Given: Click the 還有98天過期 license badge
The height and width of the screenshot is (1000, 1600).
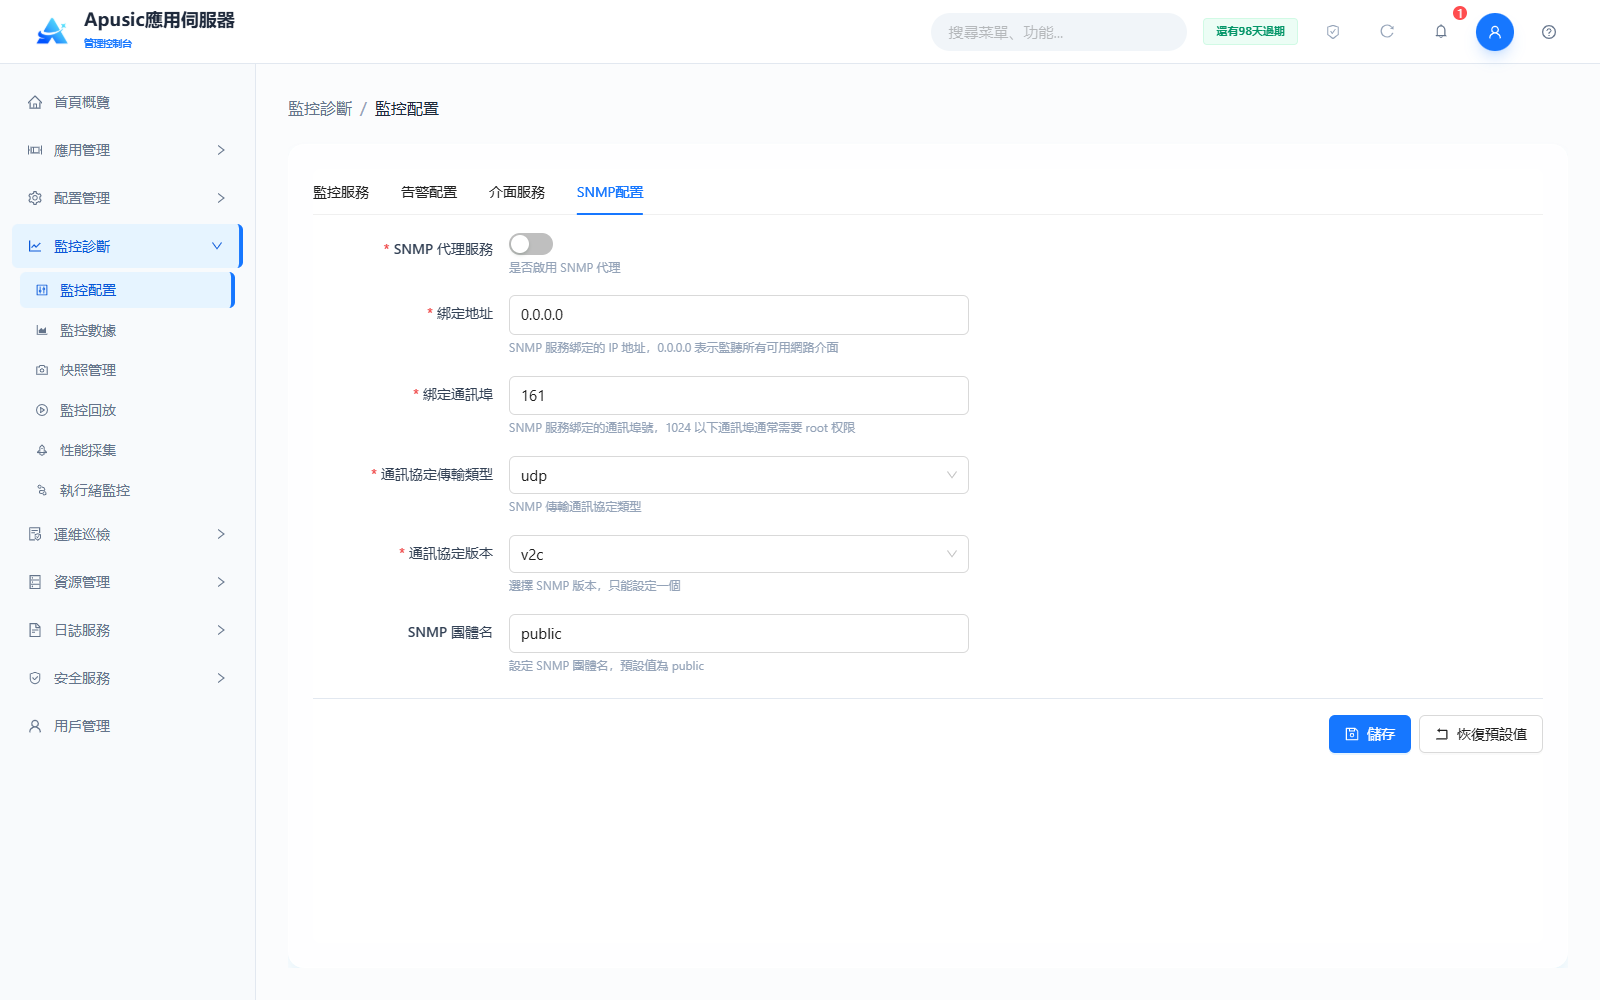Looking at the screenshot, I should [1250, 32].
